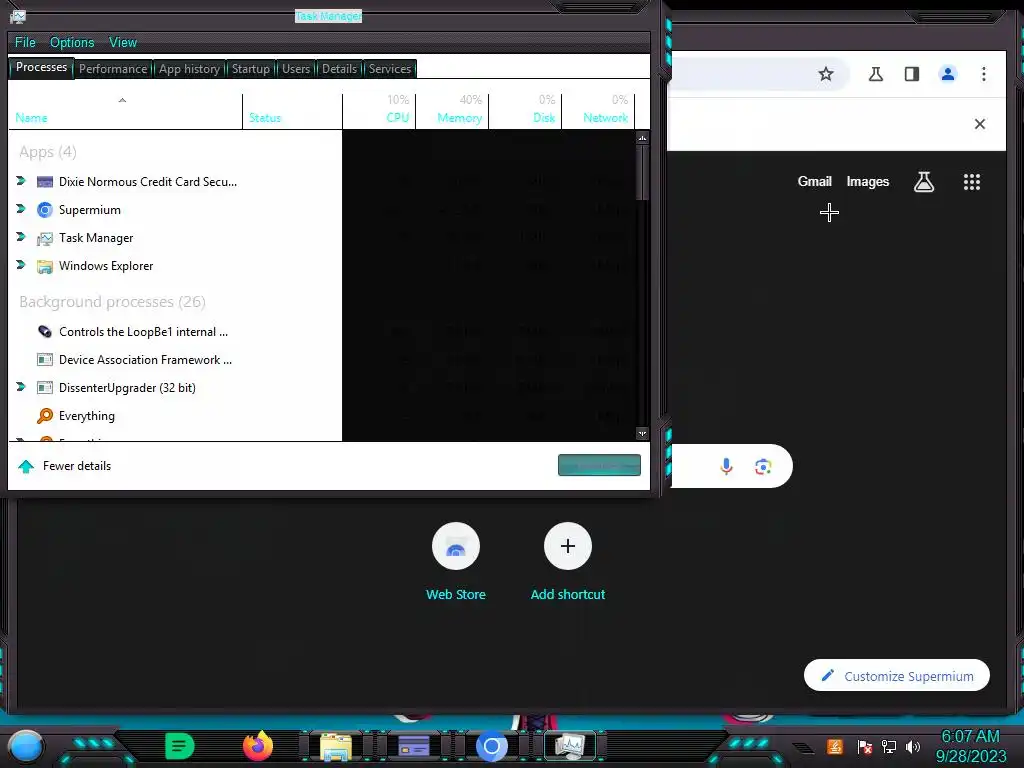Switch to the Services tab

click(x=390, y=69)
